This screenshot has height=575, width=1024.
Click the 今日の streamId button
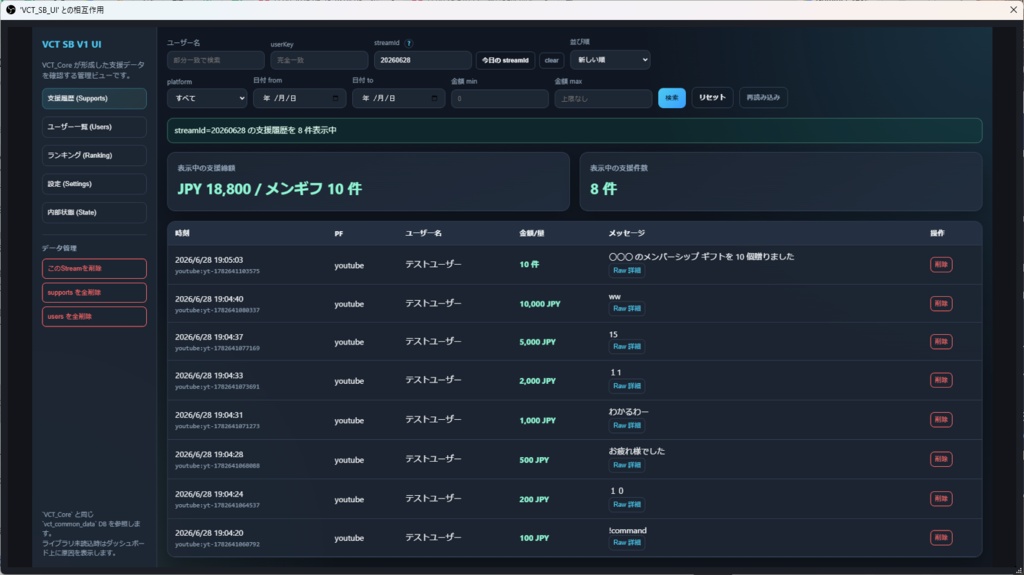[x=505, y=60]
